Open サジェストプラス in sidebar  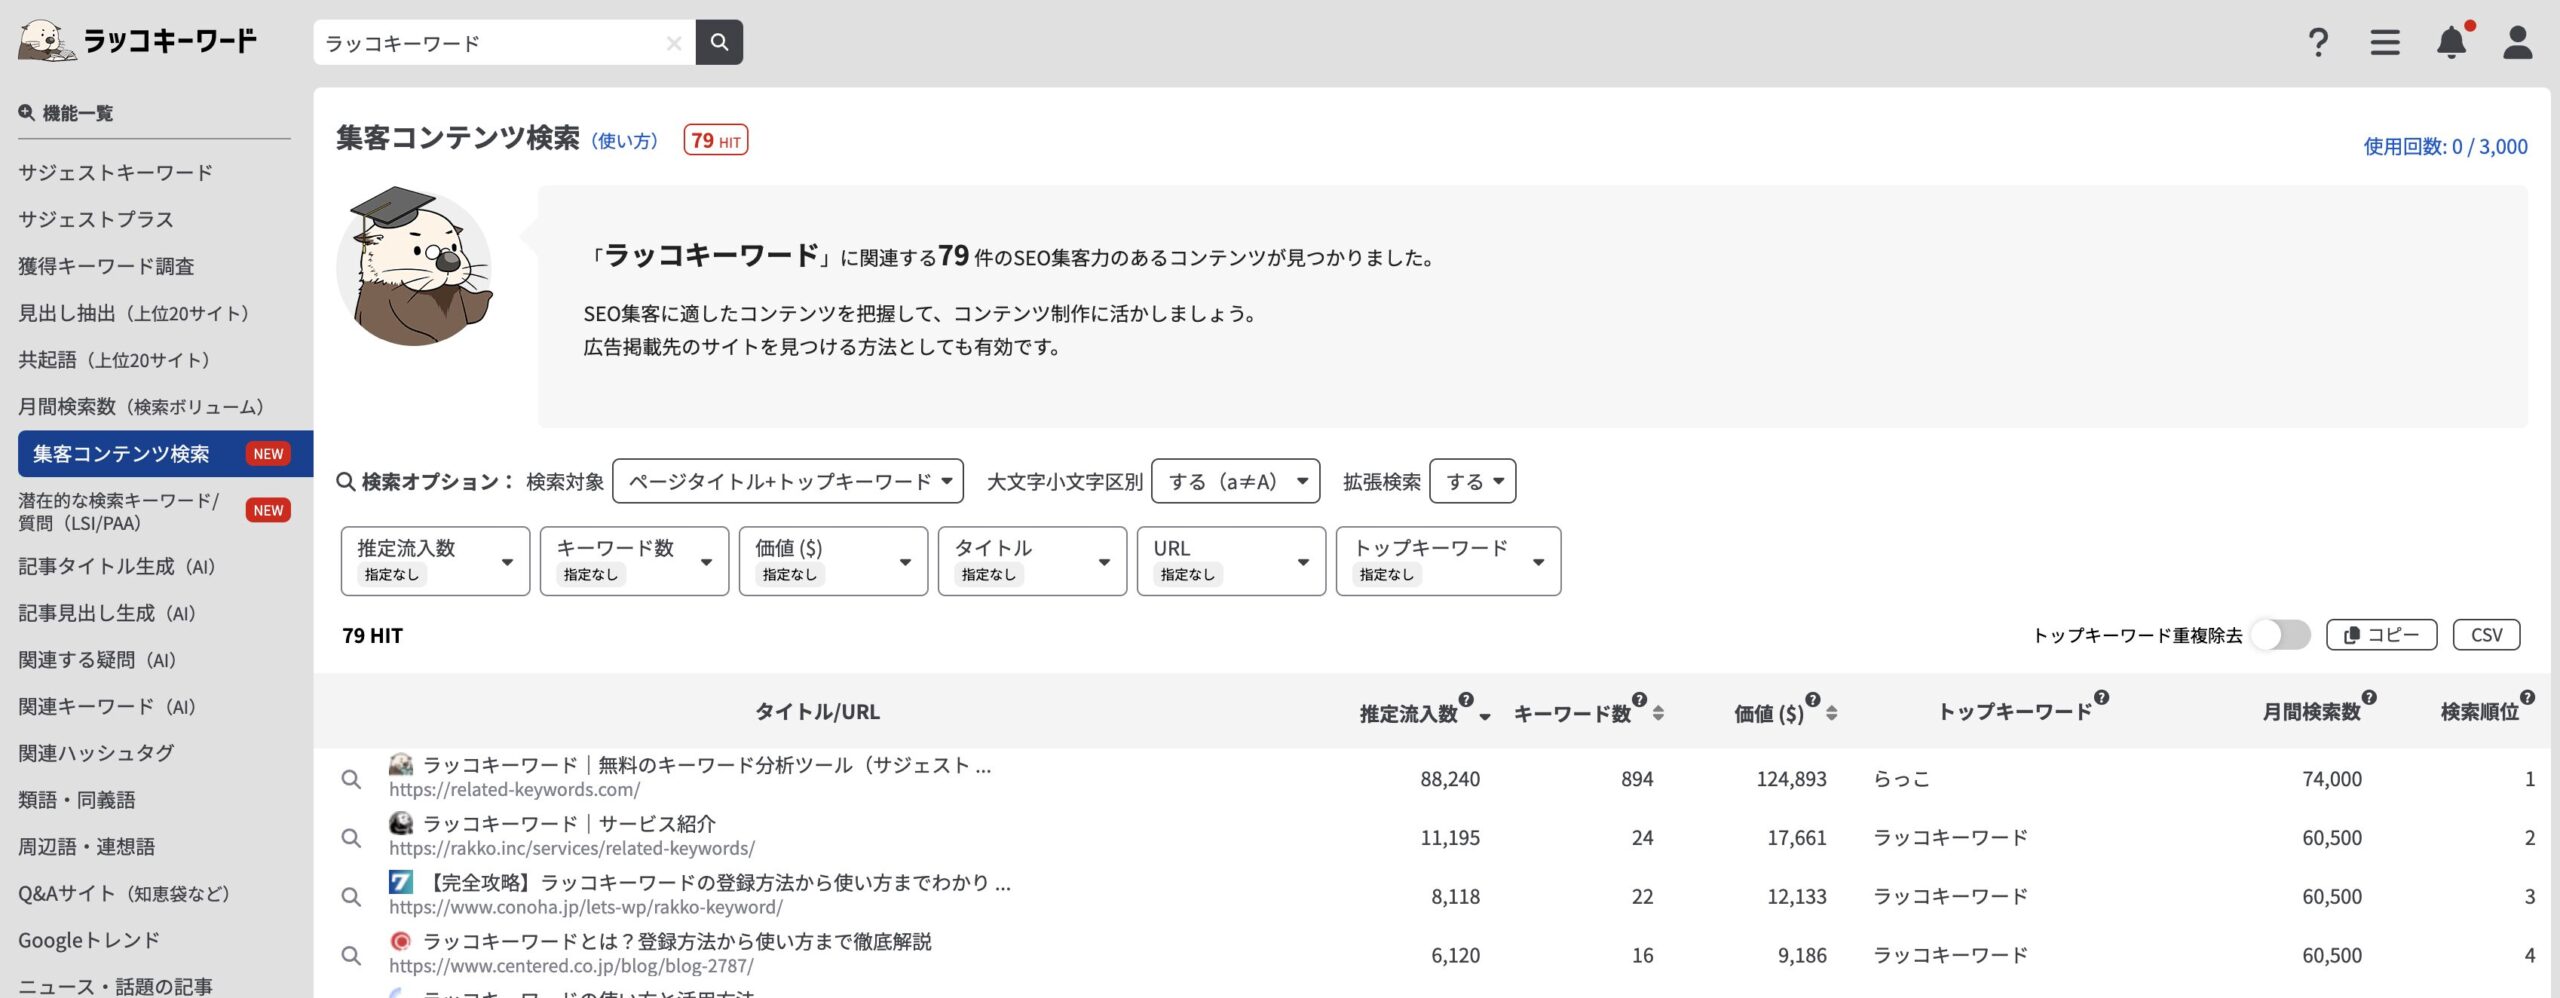(96, 219)
